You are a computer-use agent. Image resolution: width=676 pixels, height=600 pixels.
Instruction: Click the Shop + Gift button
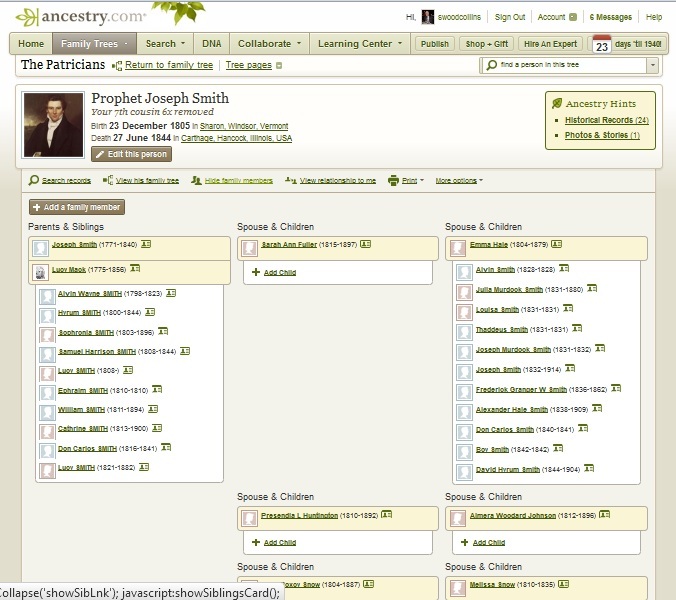click(487, 44)
